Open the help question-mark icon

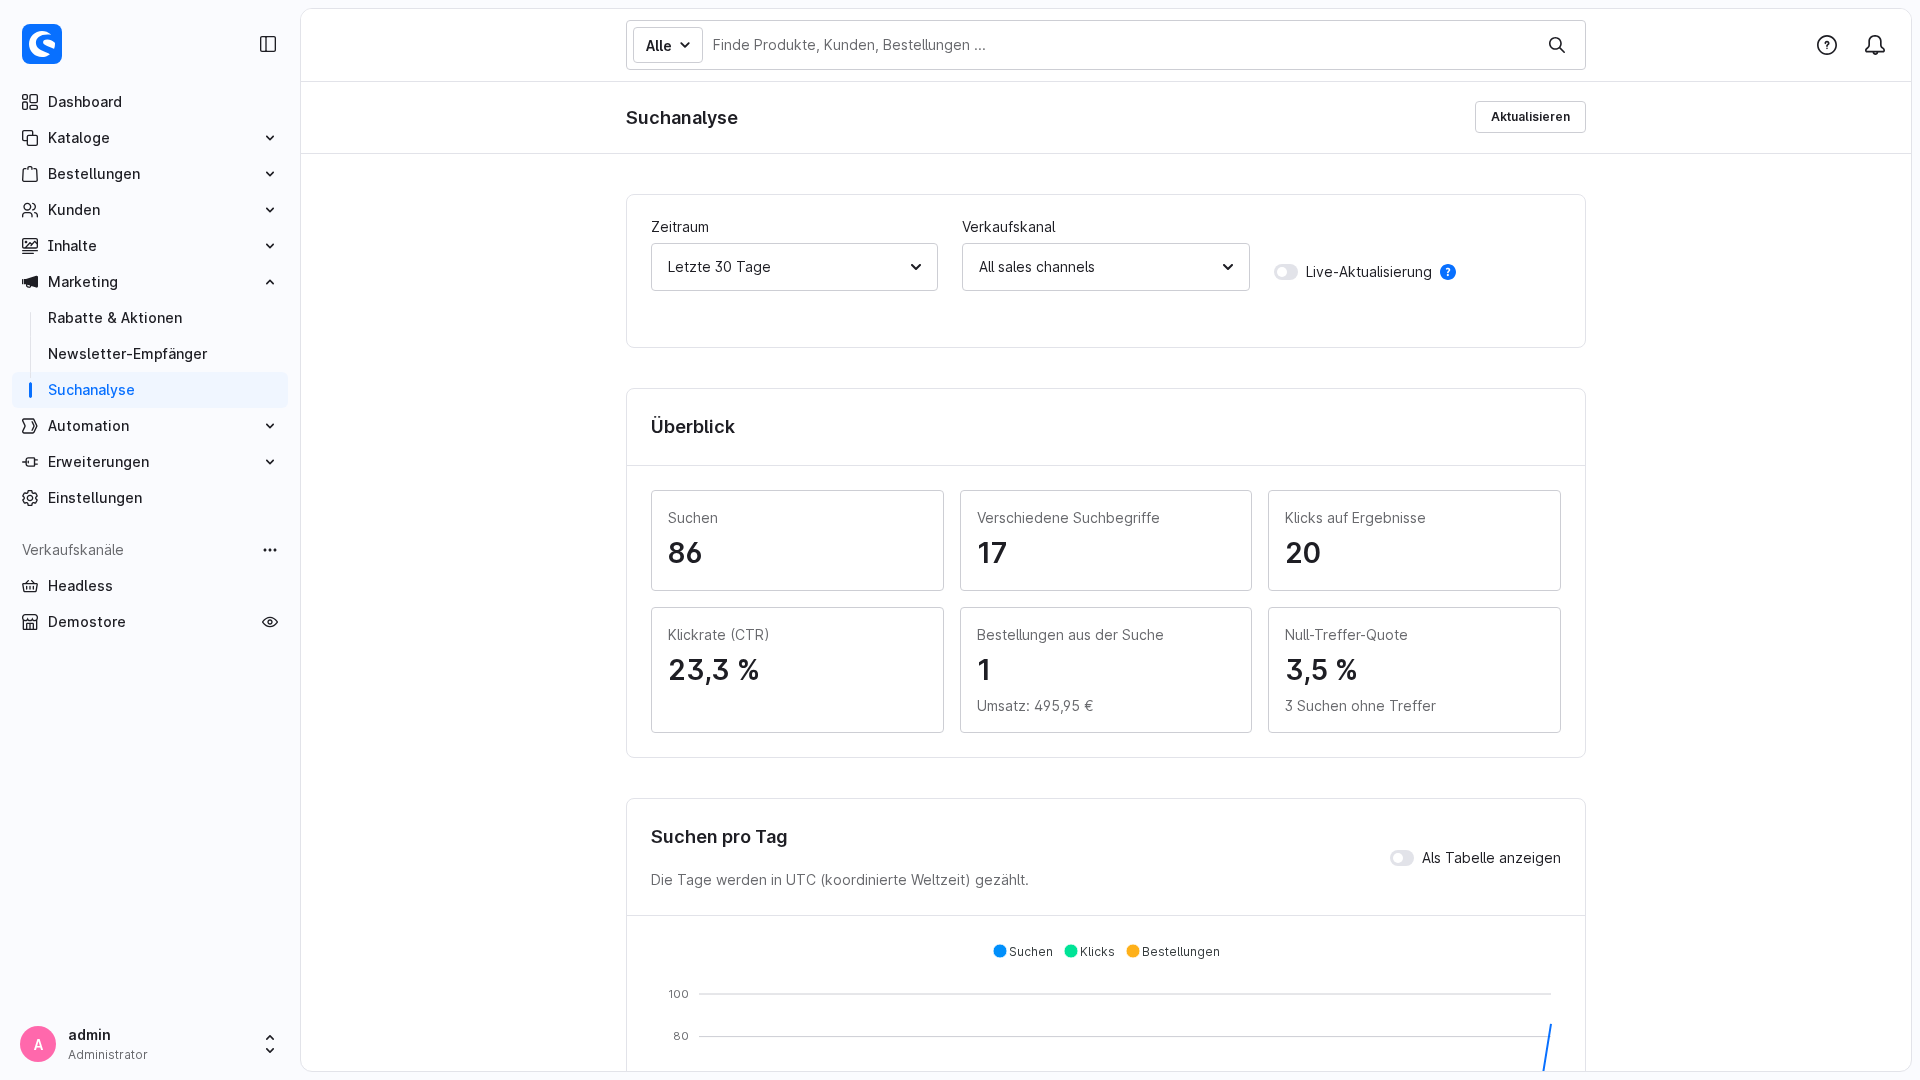1827,45
